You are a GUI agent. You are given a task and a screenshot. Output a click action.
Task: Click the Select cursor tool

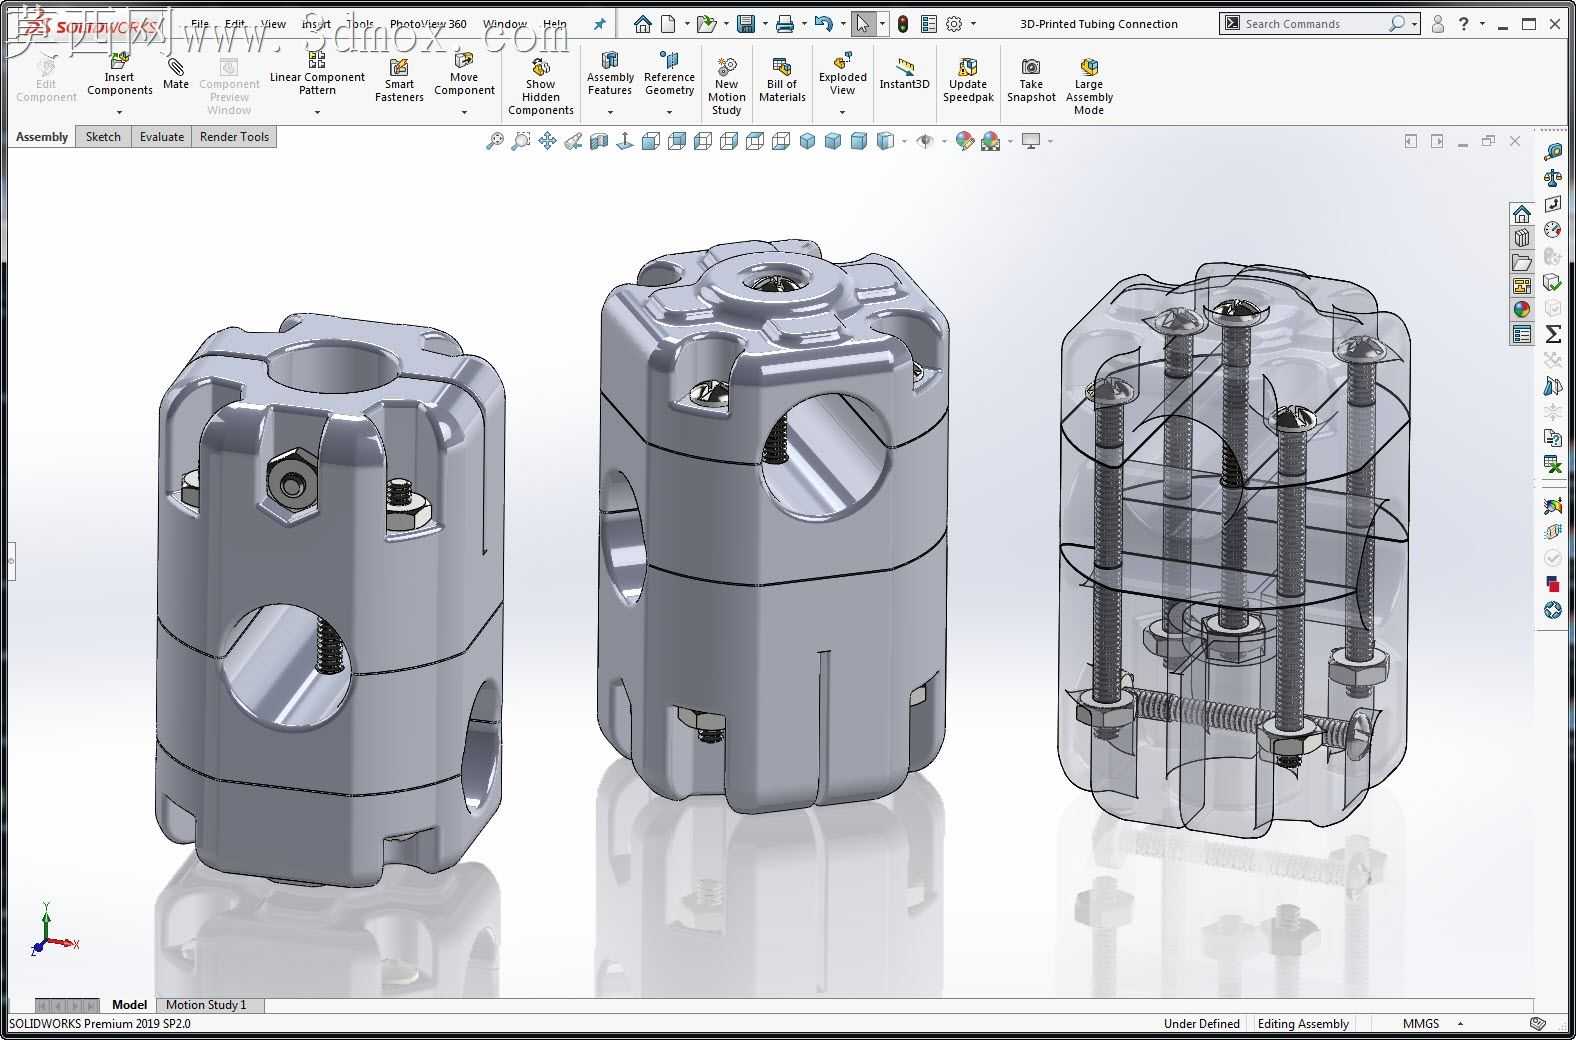[863, 24]
